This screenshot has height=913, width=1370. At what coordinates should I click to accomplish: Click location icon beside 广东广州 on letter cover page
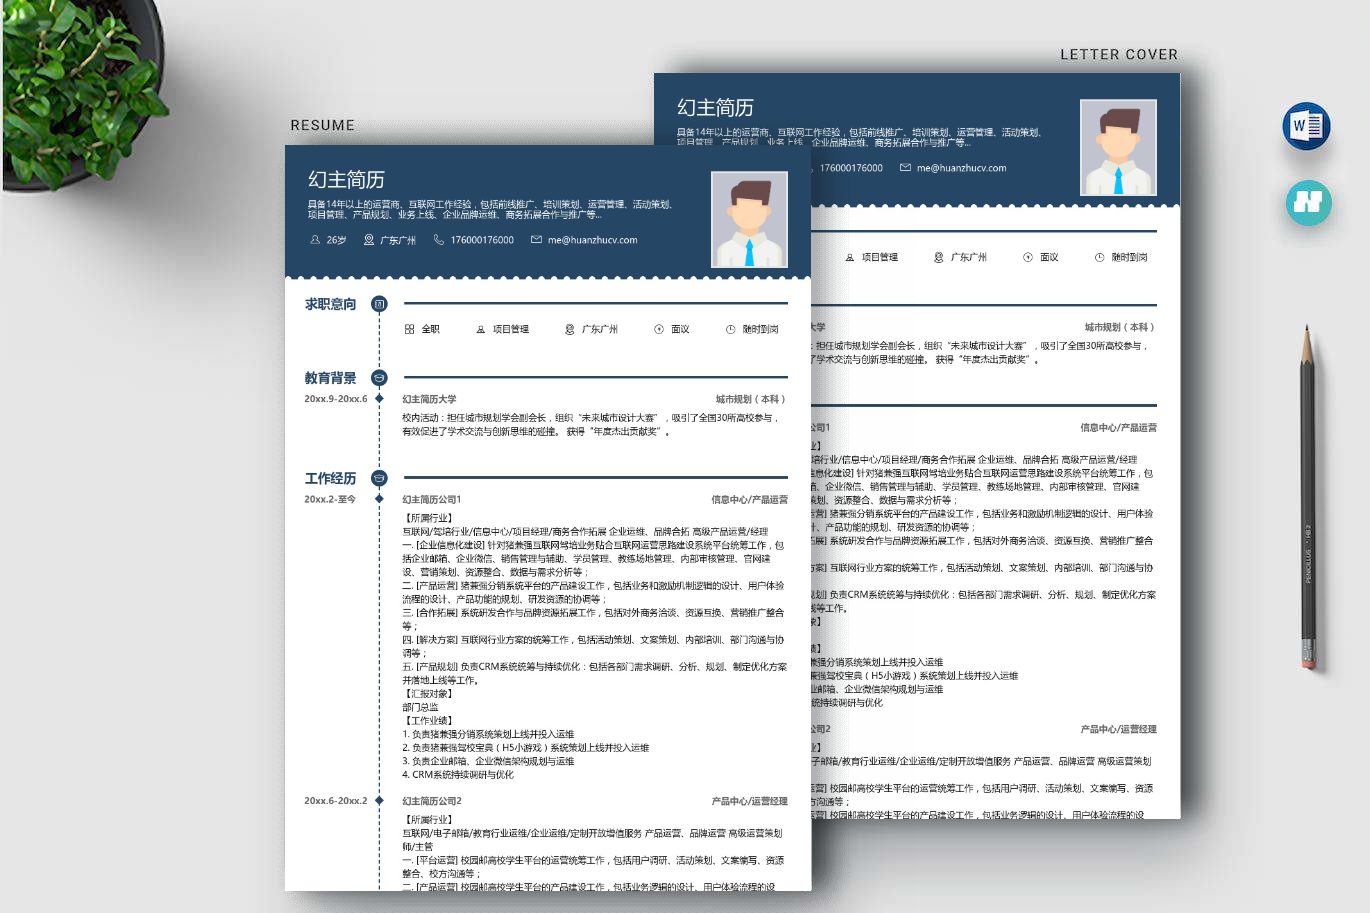point(939,257)
